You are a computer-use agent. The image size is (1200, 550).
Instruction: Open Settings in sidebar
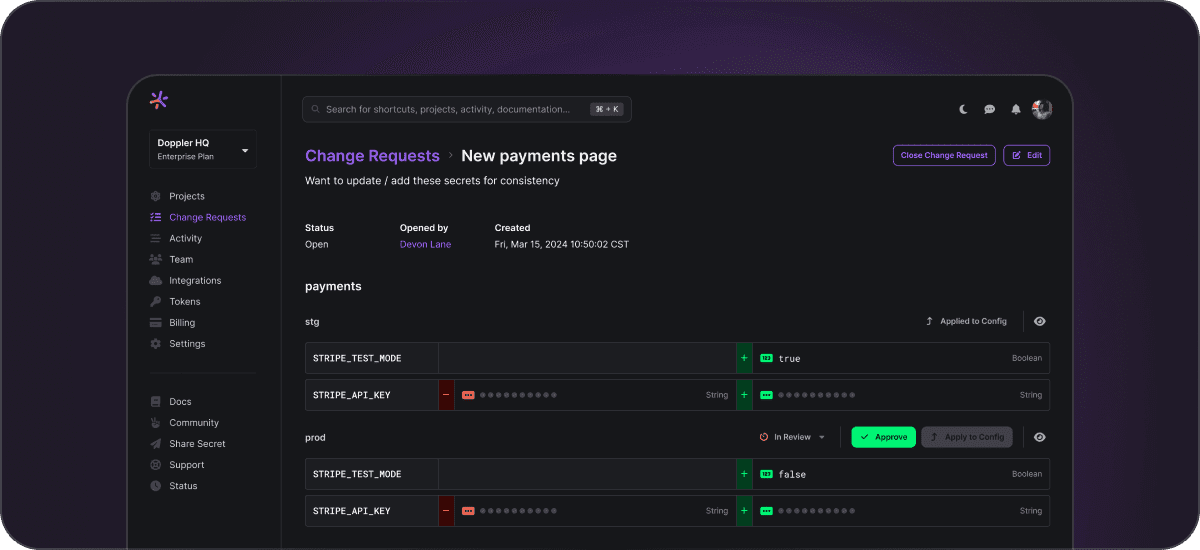(x=177, y=343)
